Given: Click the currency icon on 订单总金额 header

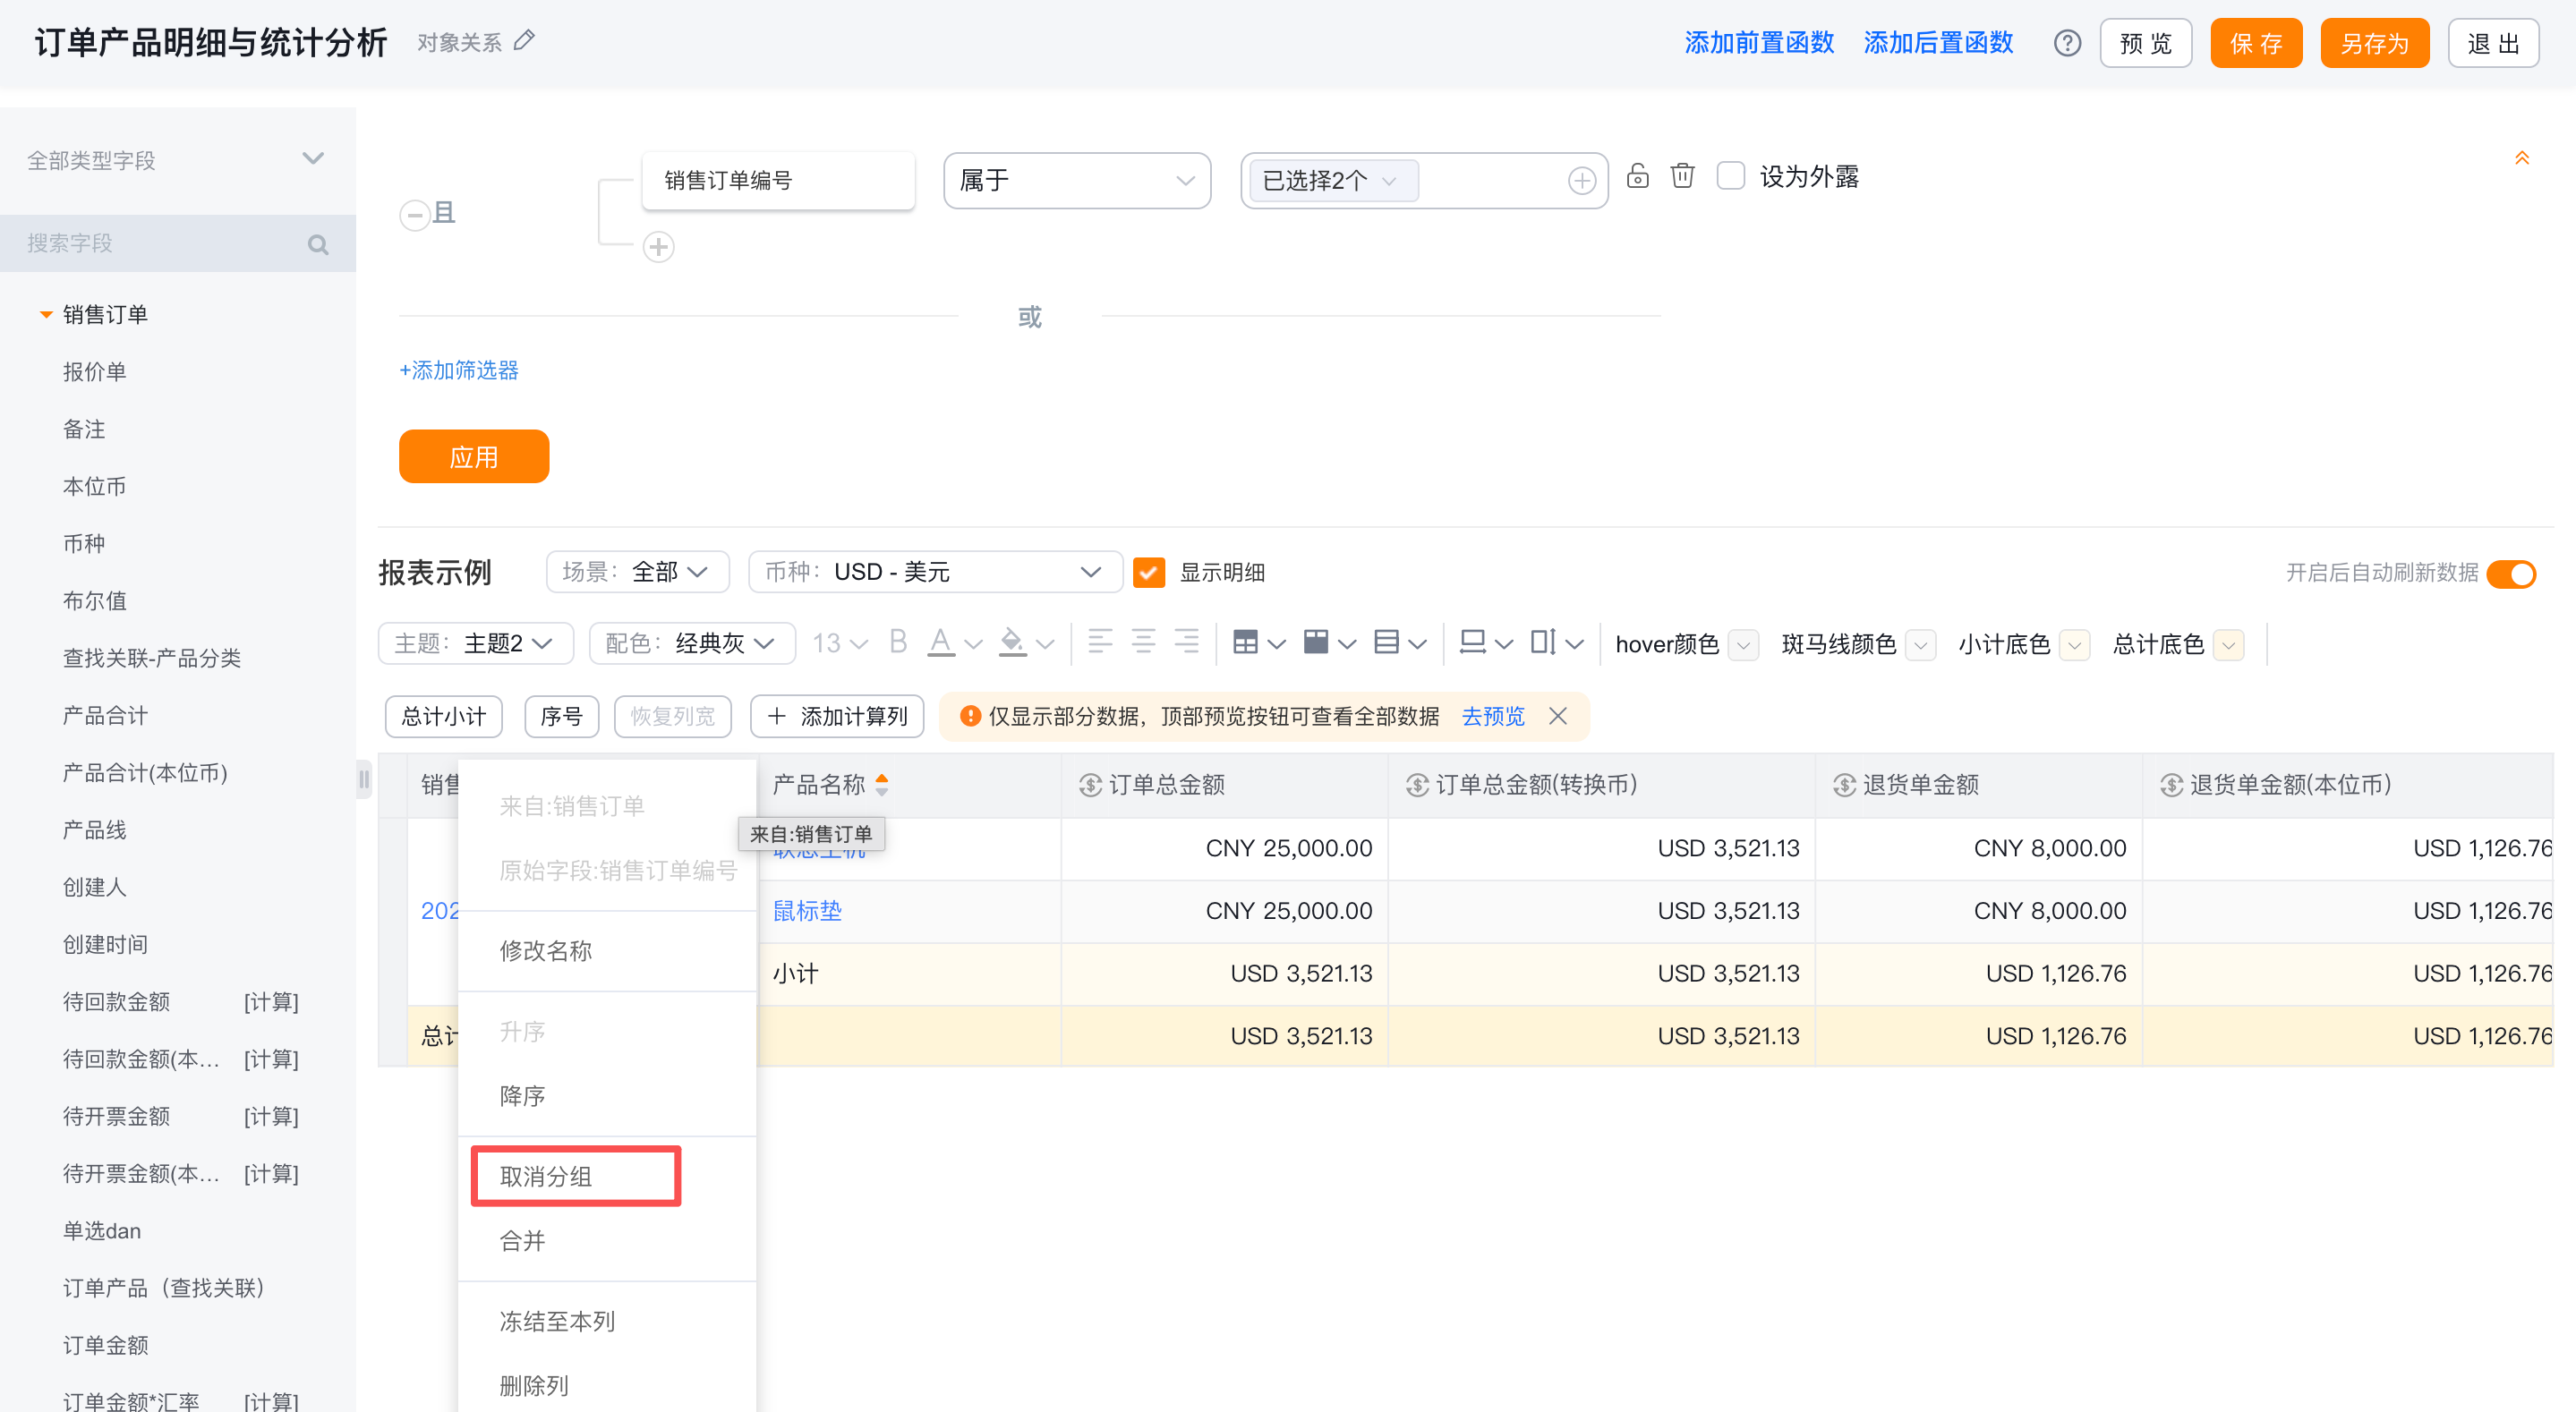Looking at the screenshot, I should (1090, 785).
